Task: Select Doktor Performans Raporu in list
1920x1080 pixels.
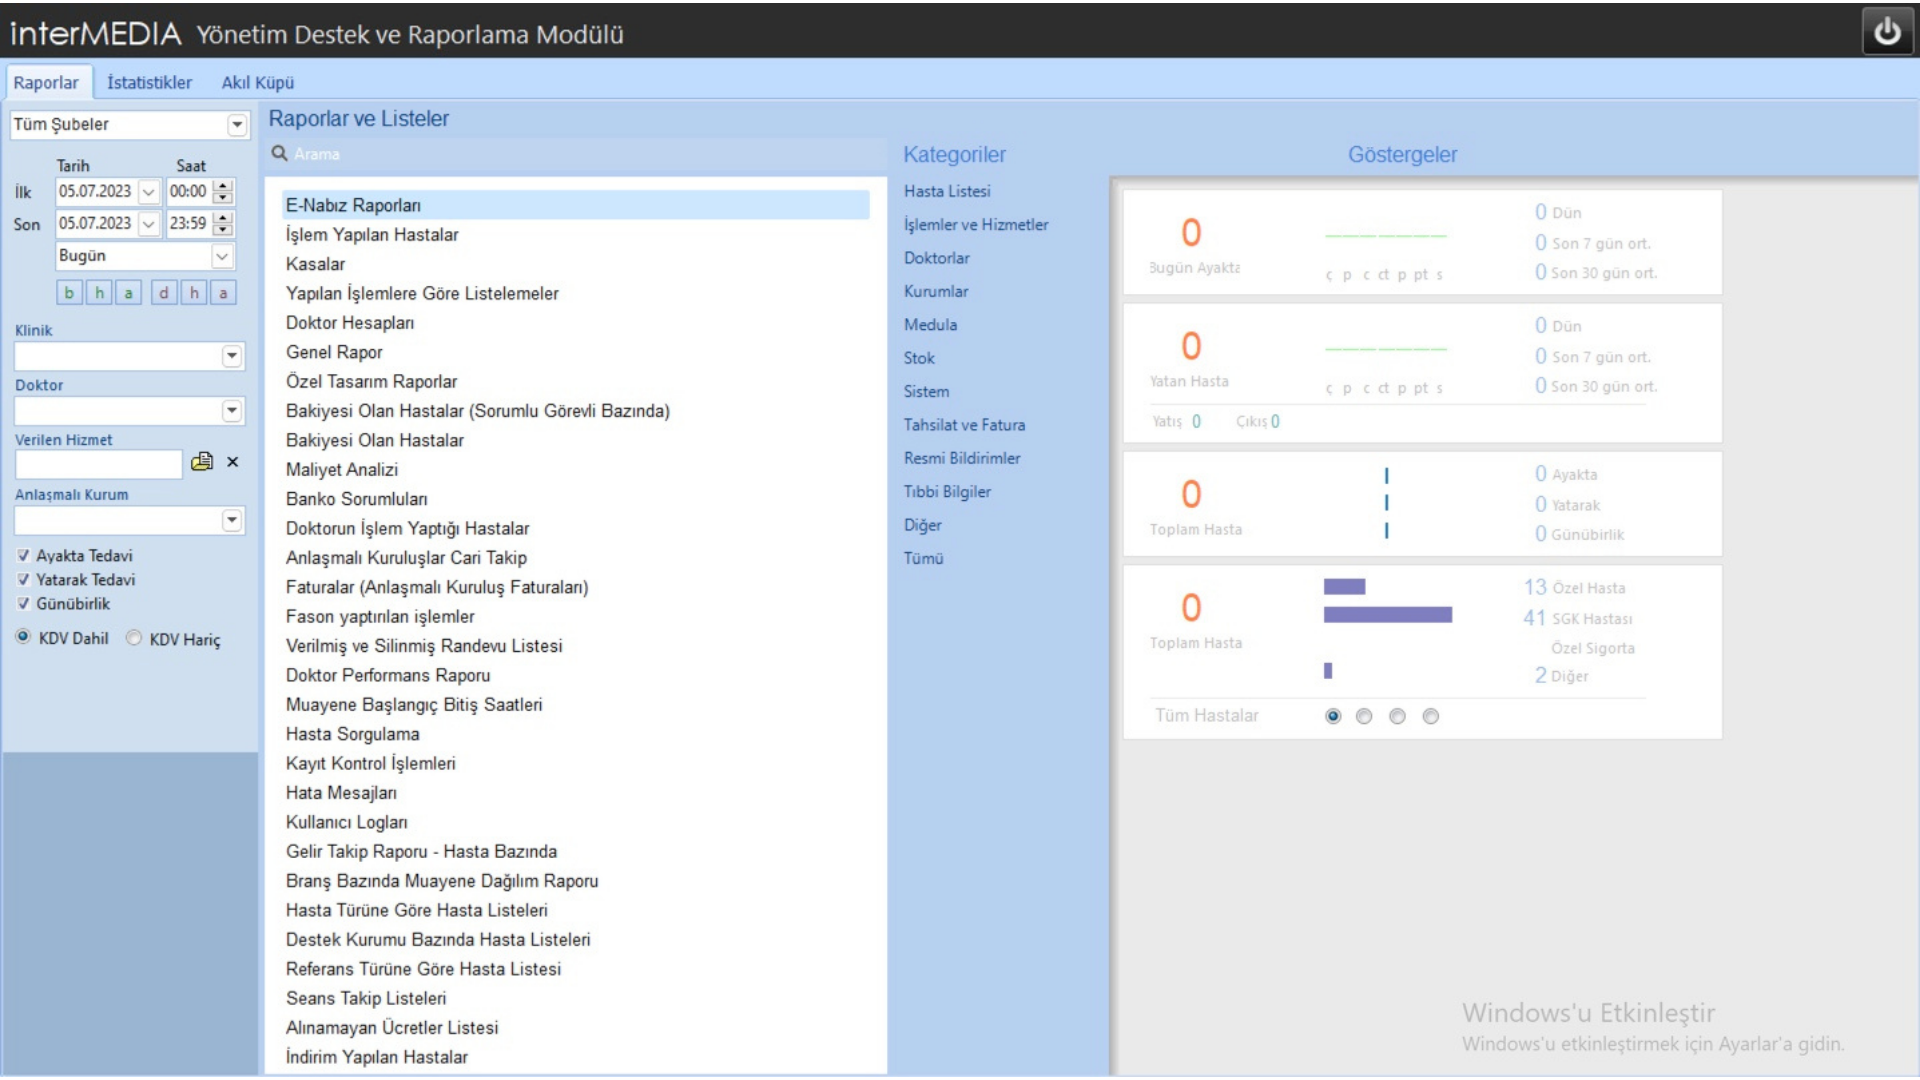Action: coord(388,675)
